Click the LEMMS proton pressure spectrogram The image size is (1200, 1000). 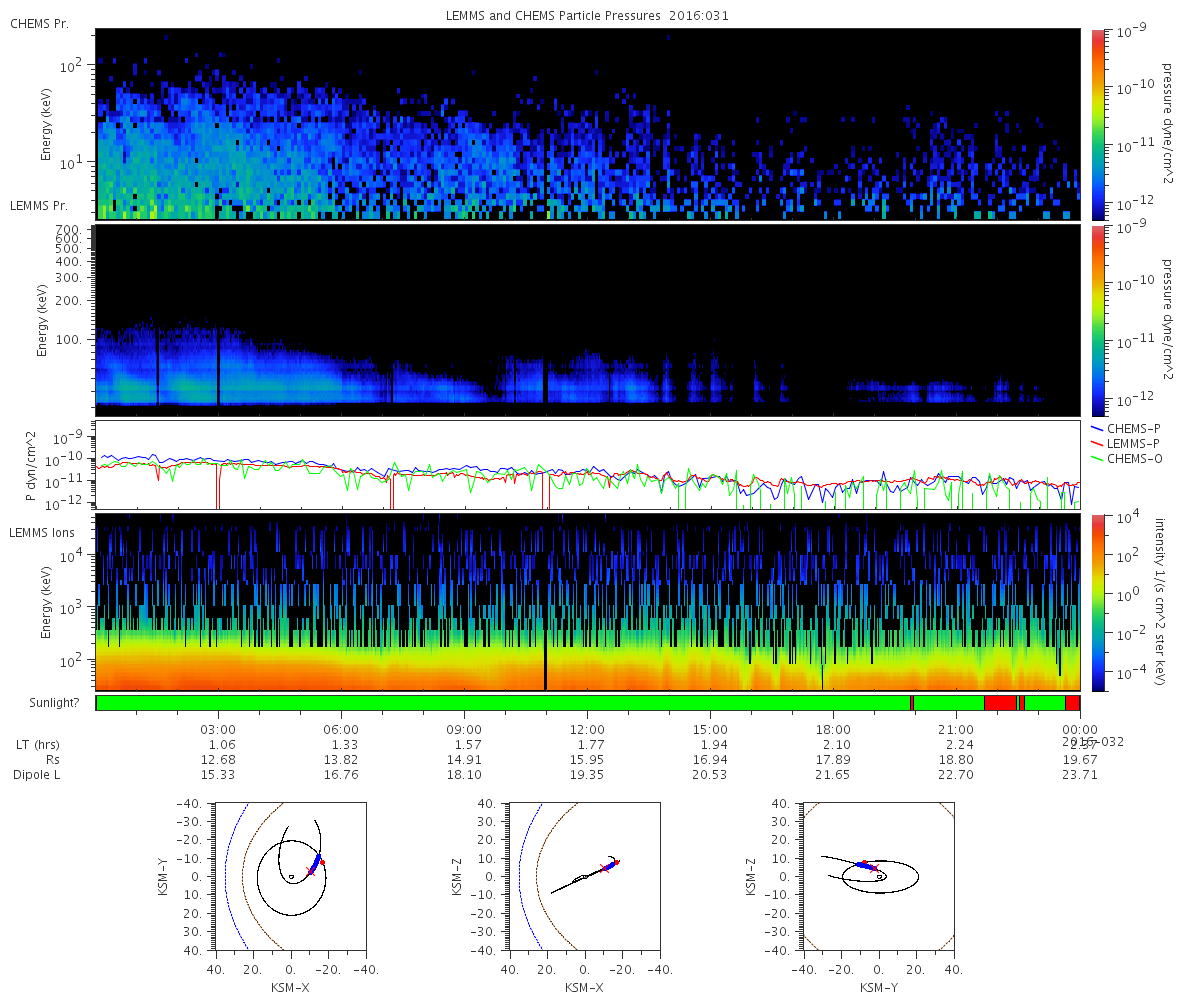[587, 320]
